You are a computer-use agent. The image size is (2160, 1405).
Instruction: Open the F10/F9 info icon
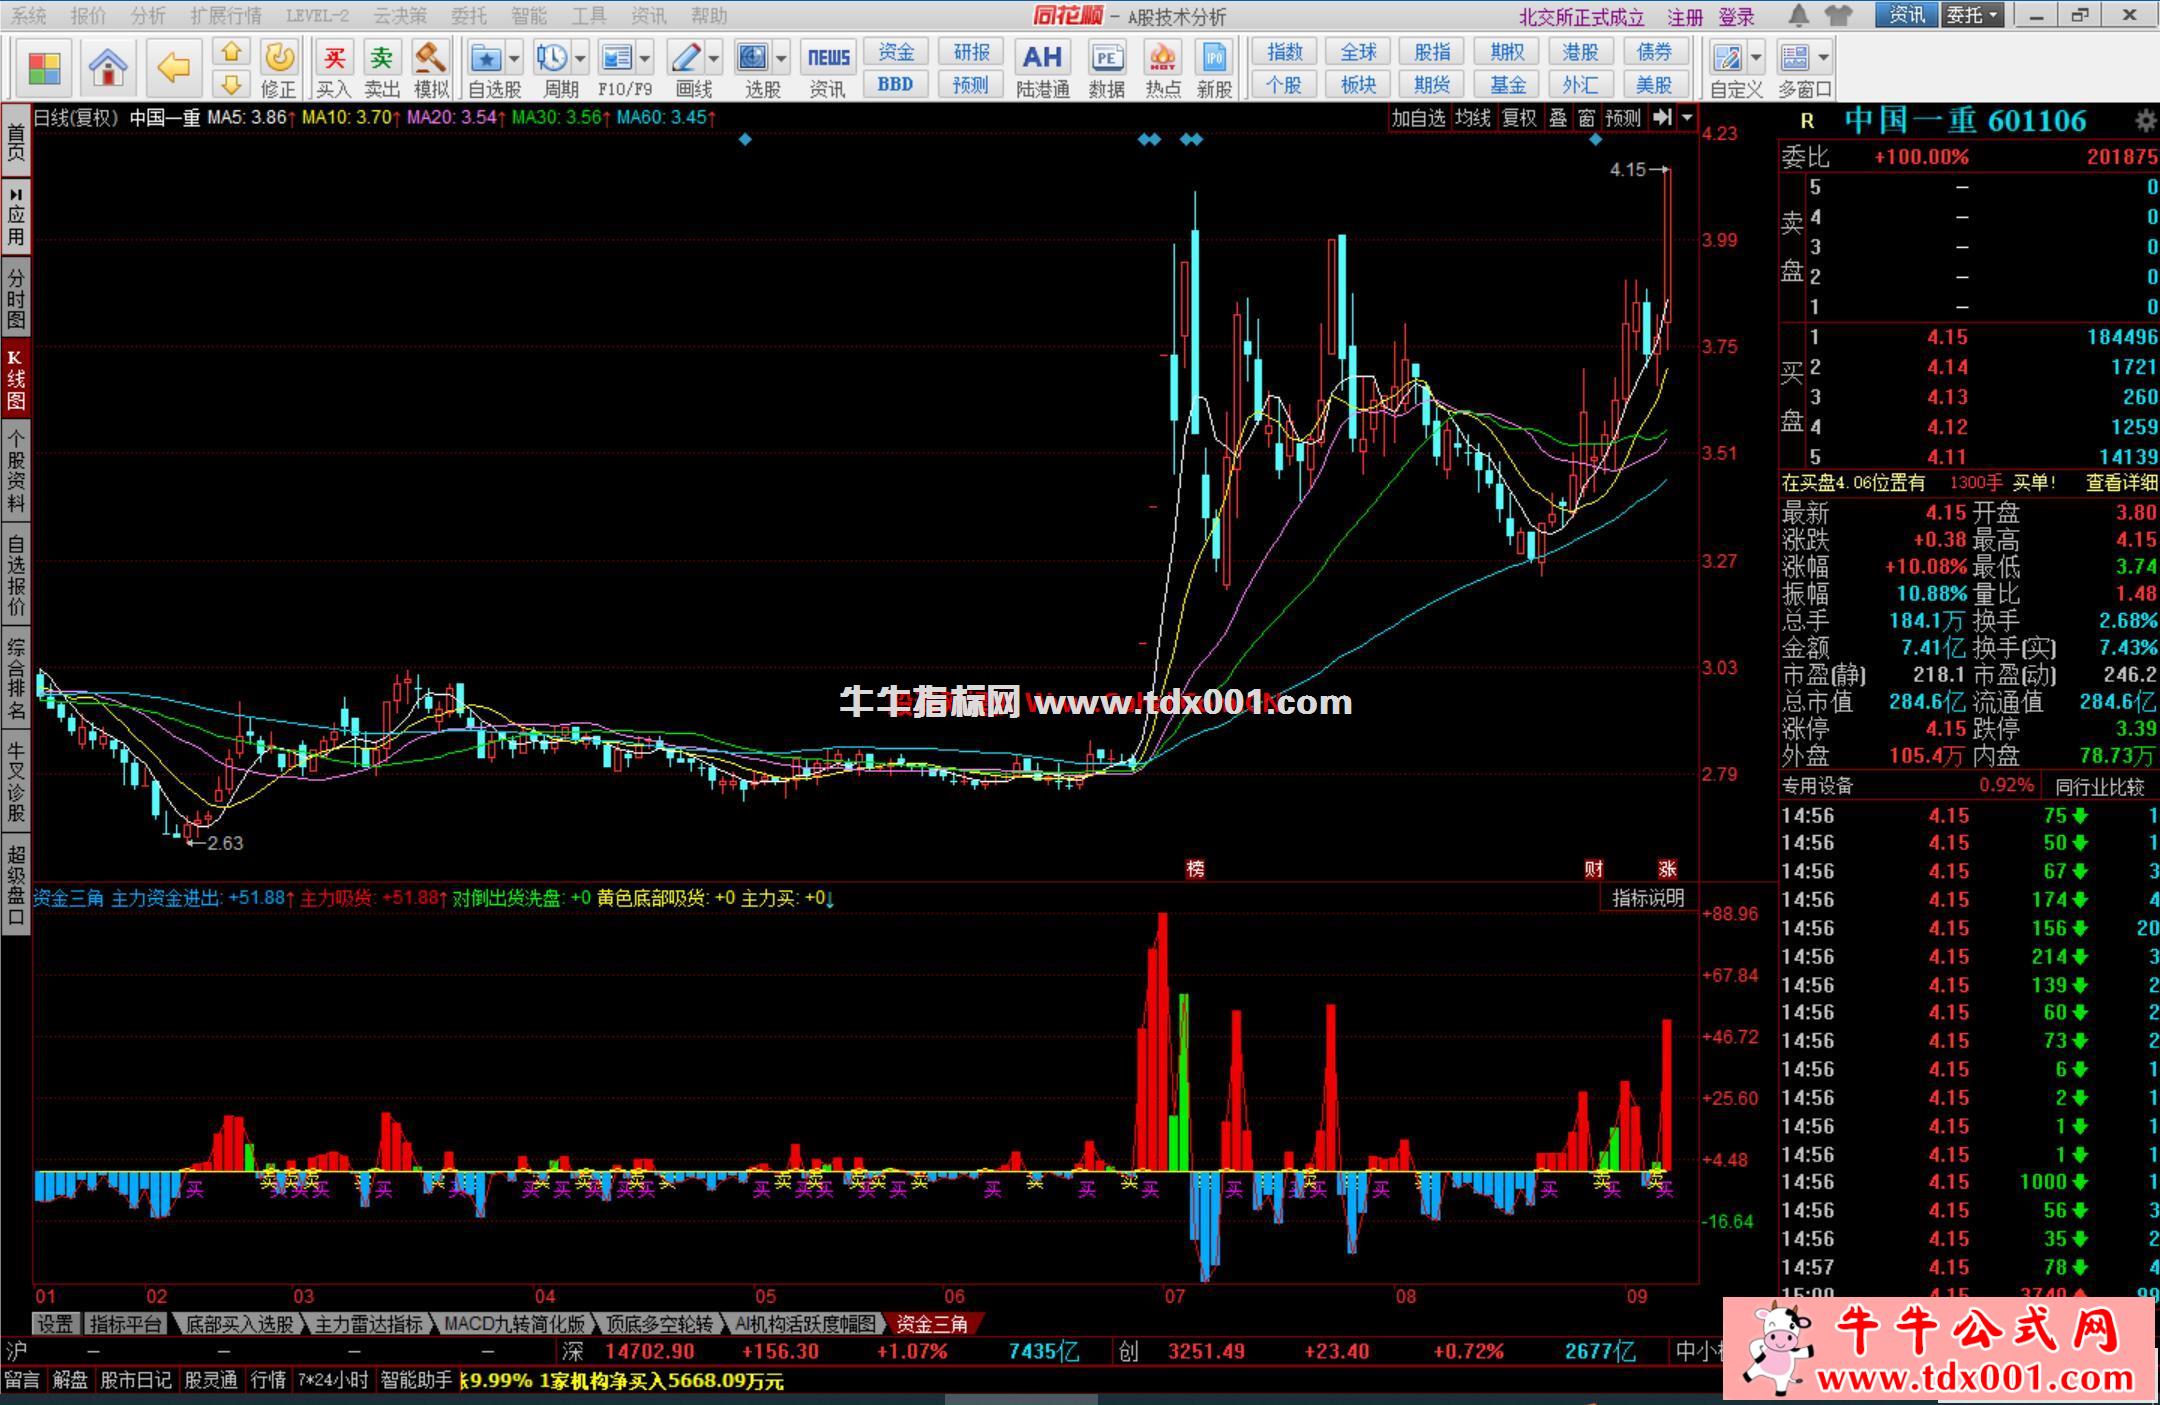617,57
